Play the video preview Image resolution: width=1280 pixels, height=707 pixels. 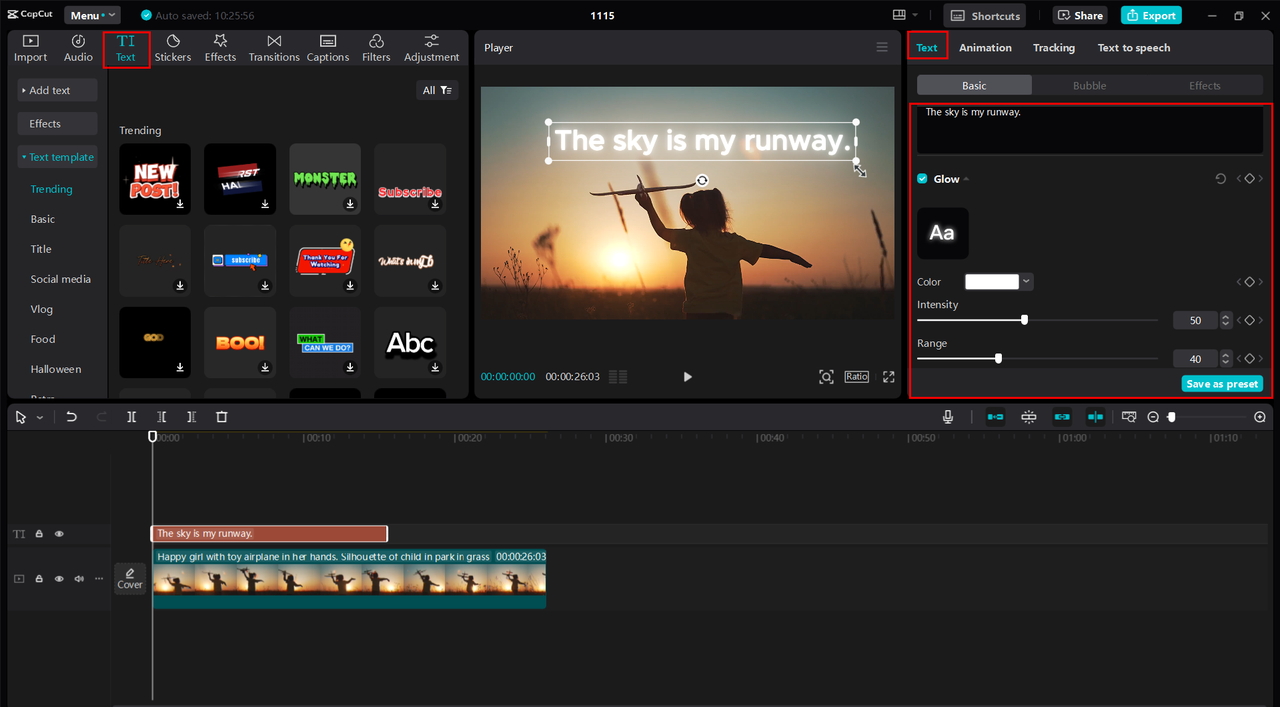point(687,377)
